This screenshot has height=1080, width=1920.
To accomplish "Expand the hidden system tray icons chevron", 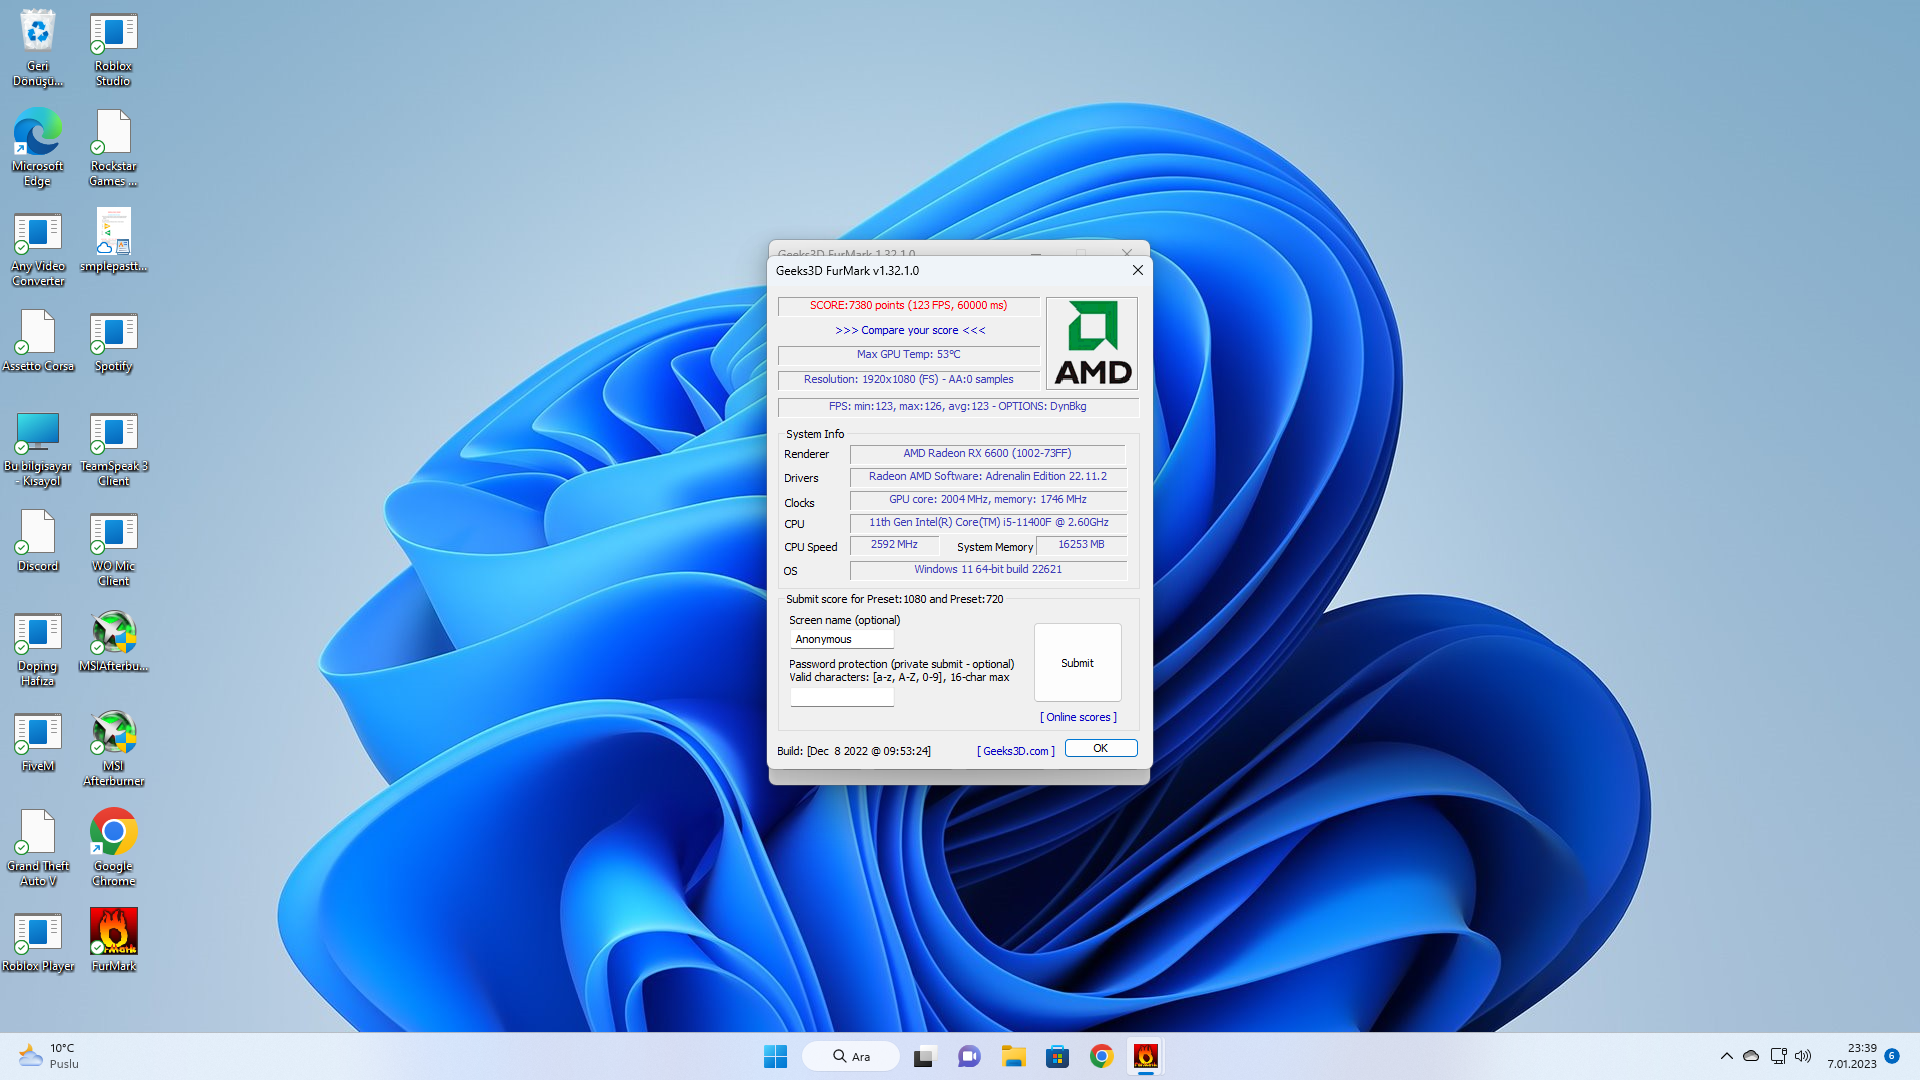I will [1726, 1056].
